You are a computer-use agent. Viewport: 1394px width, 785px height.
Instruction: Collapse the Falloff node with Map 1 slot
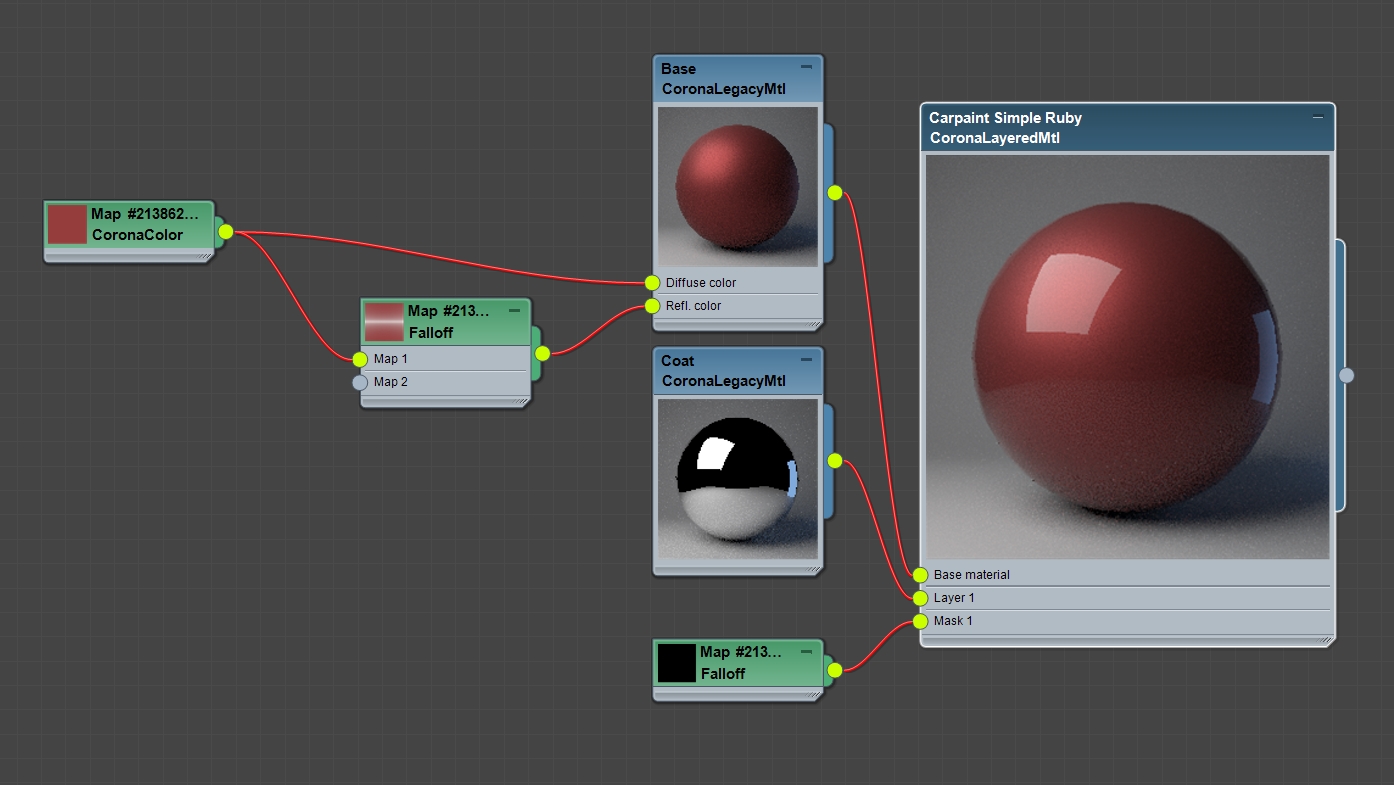click(514, 310)
